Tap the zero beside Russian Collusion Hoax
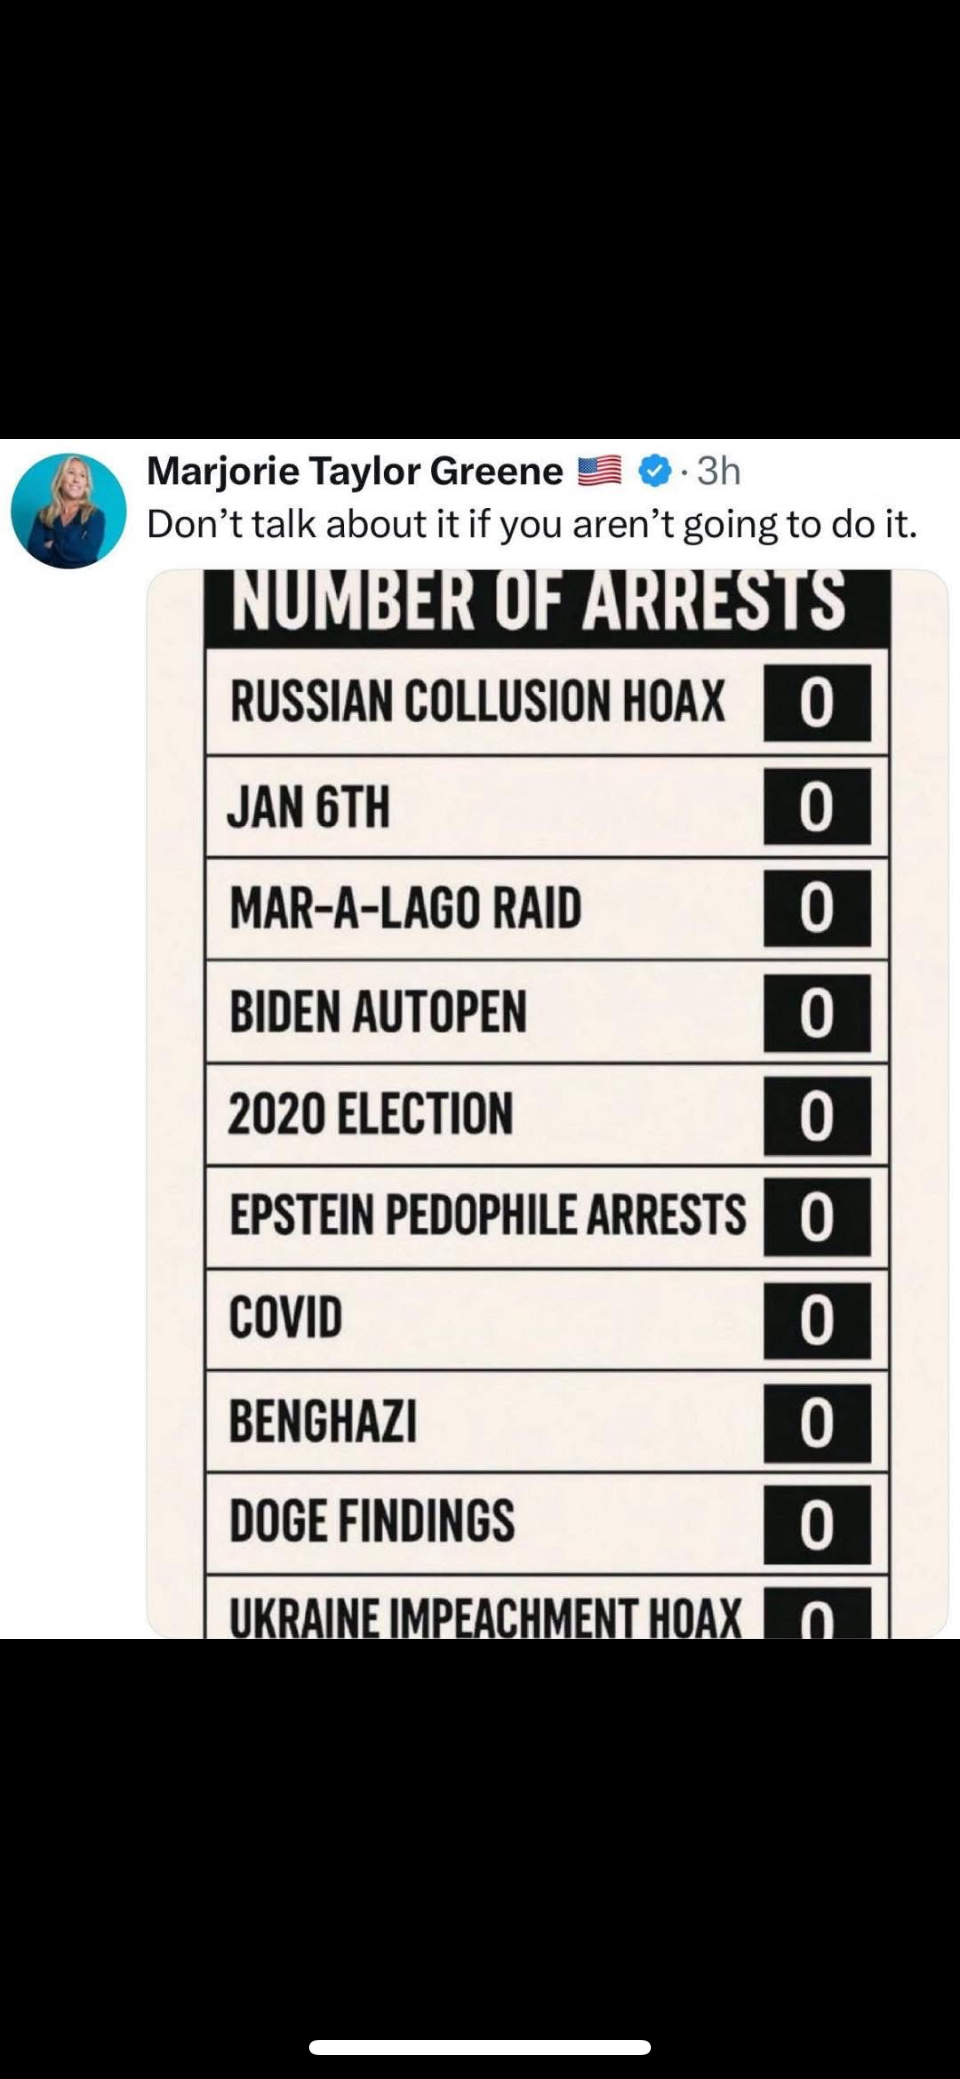 click(x=816, y=702)
